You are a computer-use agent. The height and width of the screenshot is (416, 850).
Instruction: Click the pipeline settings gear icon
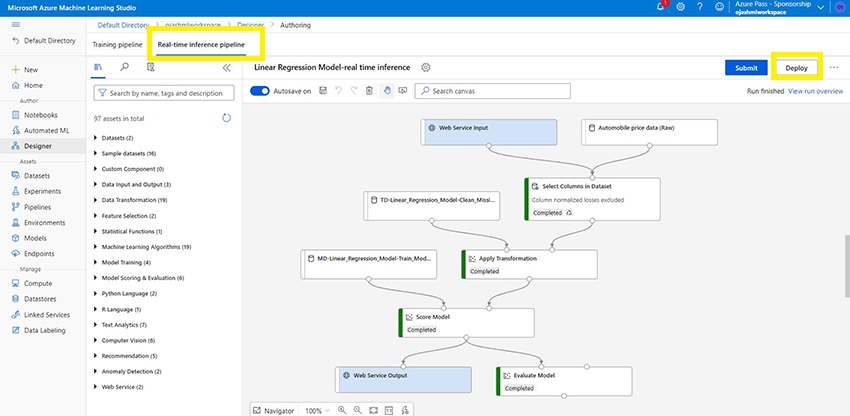click(x=426, y=67)
